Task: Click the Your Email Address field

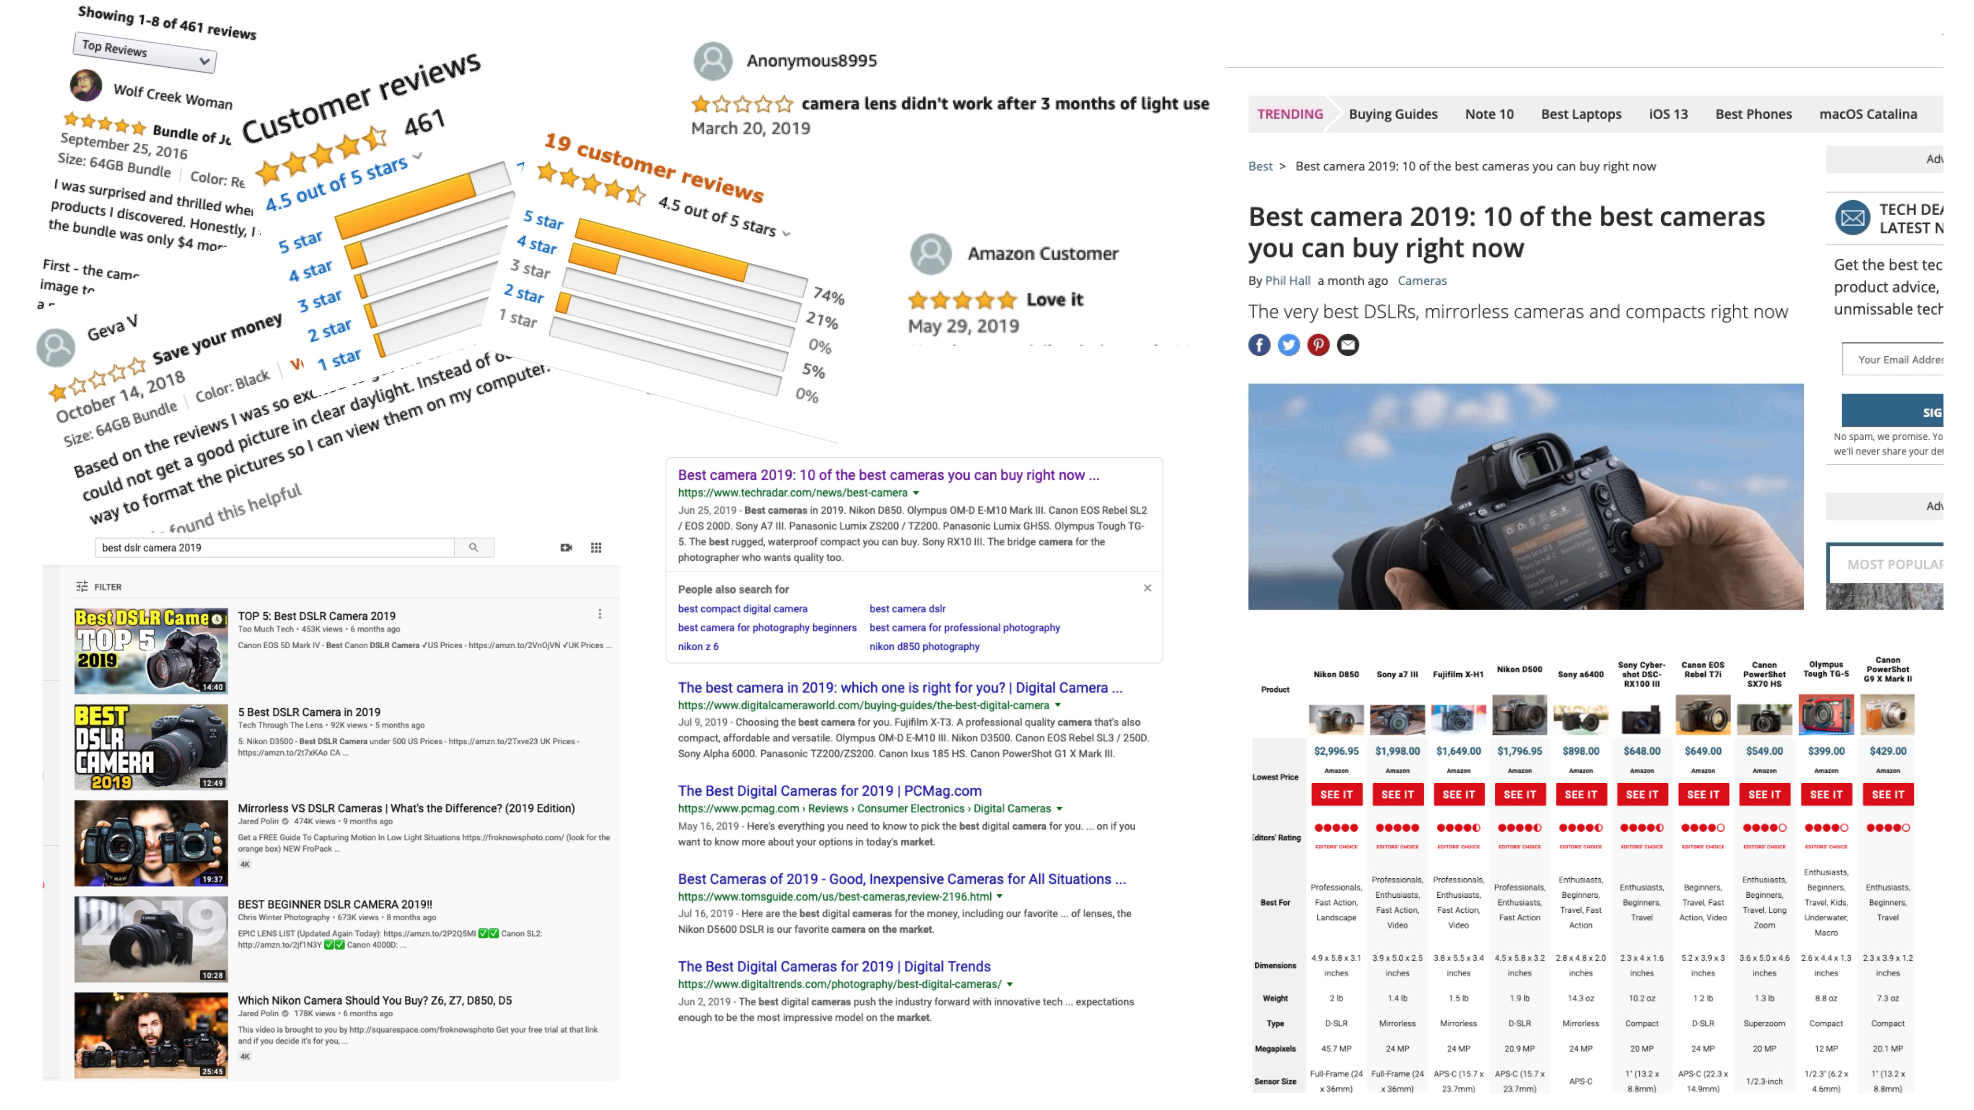Action: 1893,360
